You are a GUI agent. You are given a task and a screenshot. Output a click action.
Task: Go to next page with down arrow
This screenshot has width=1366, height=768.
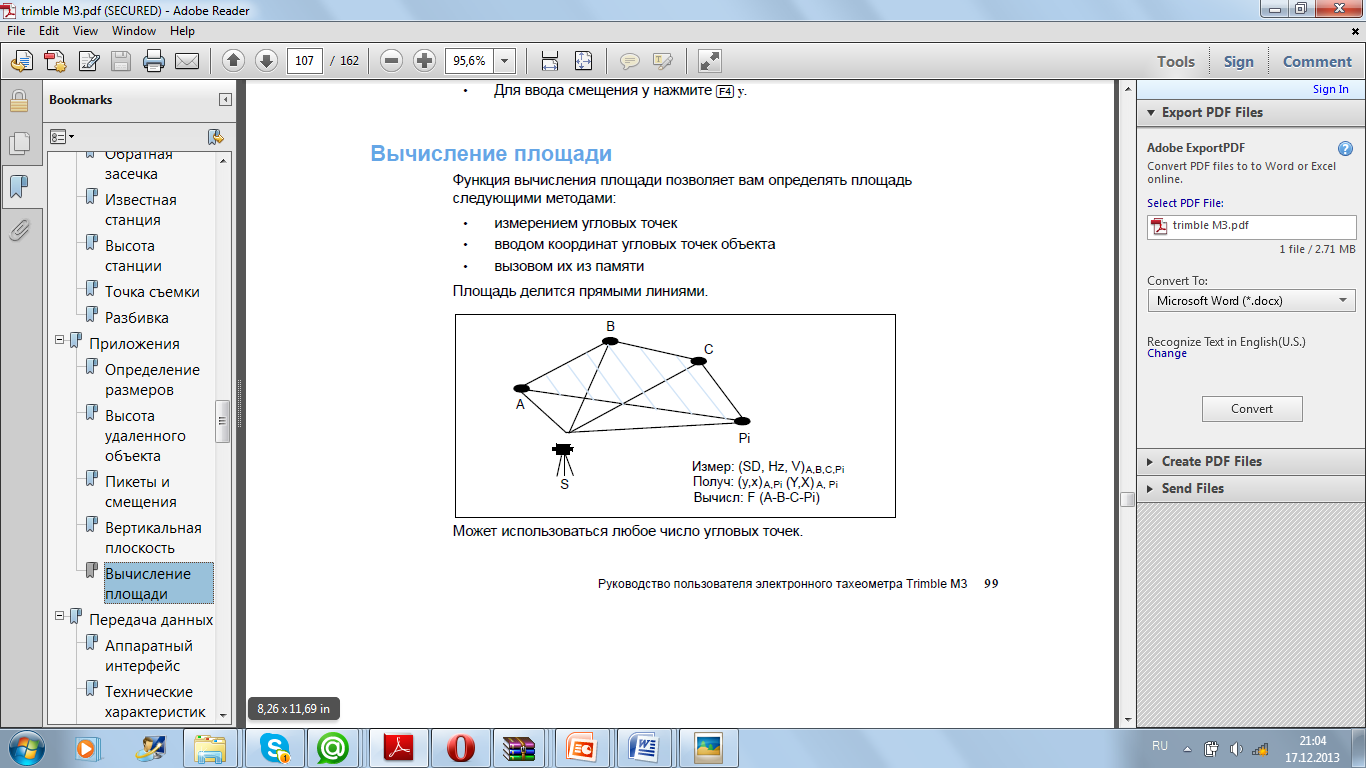tap(266, 61)
